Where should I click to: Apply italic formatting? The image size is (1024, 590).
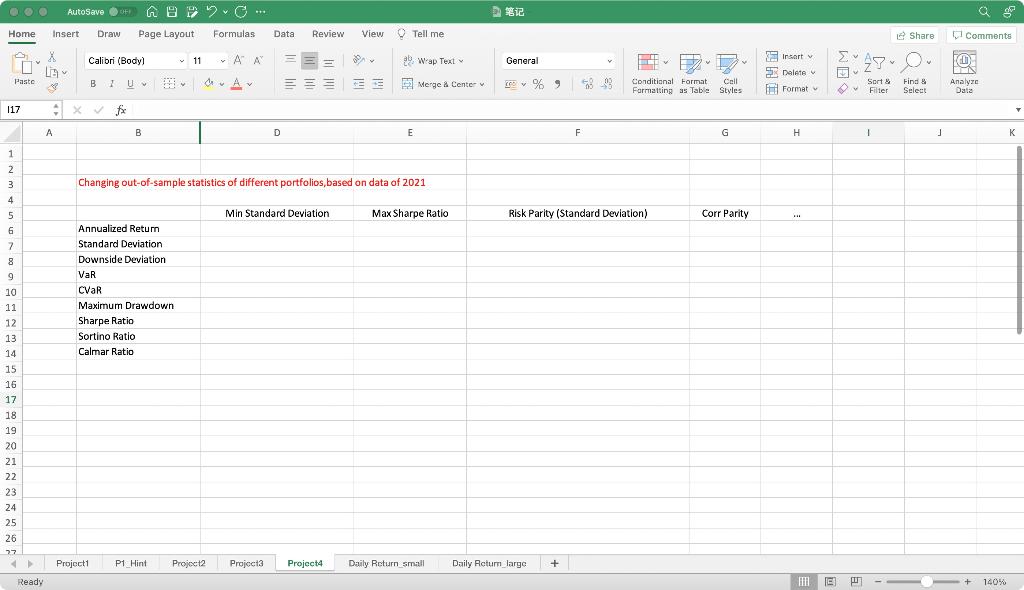[x=112, y=84]
